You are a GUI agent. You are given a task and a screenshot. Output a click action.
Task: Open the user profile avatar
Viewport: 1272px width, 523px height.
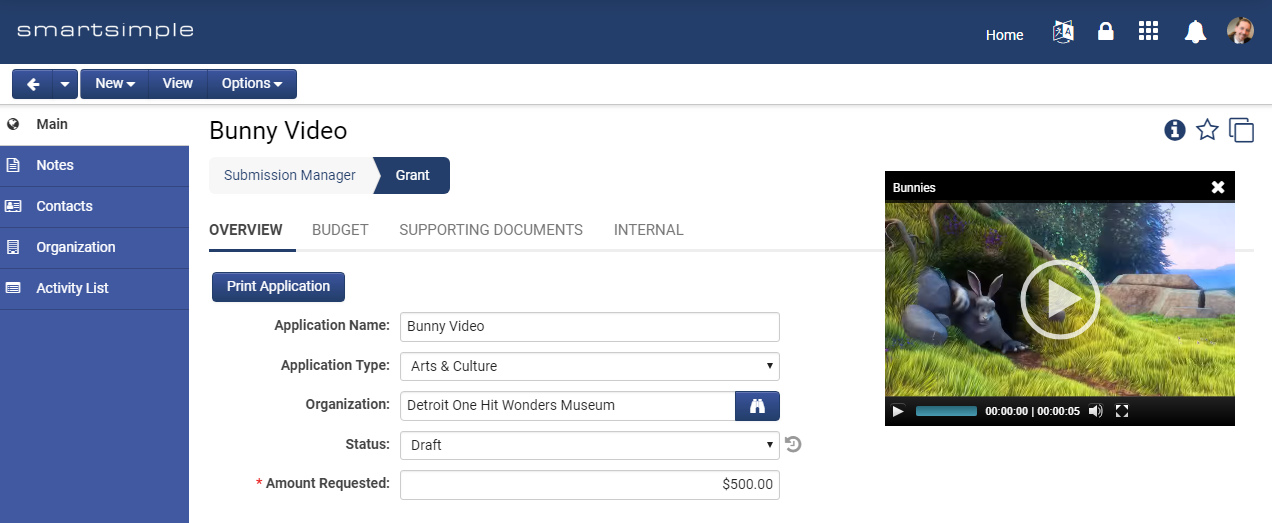click(x=1240, y=31)
